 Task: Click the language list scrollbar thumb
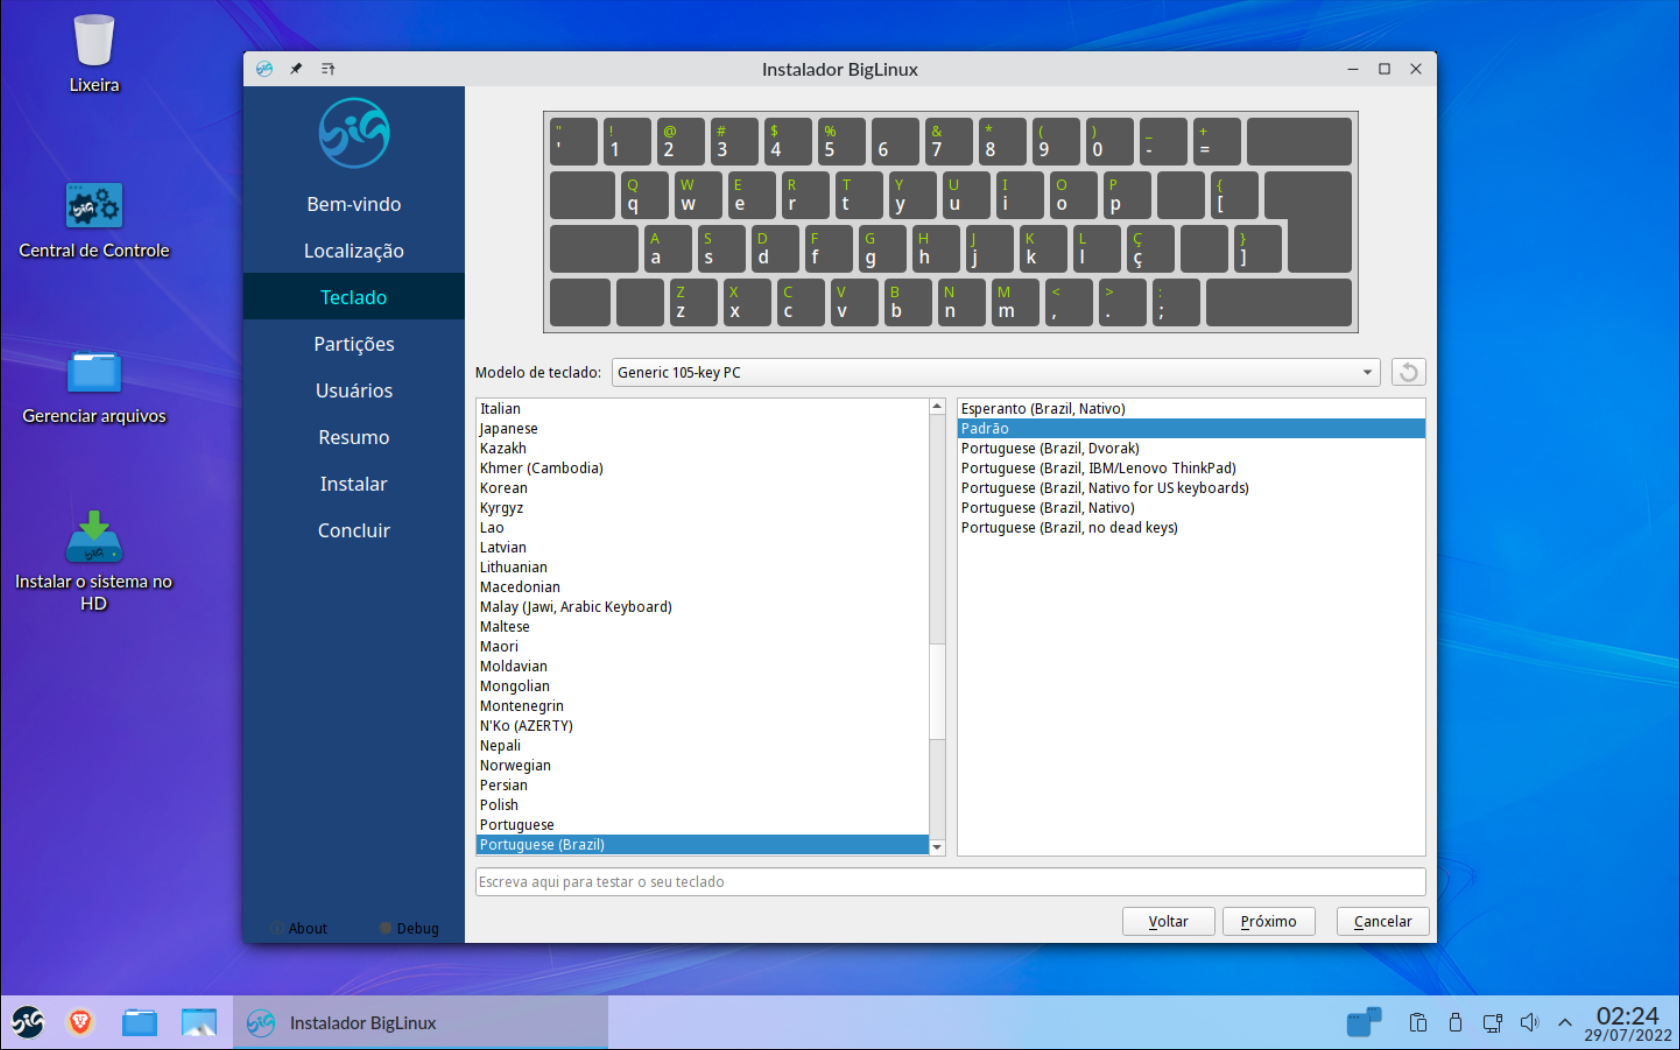pos(937,691)
